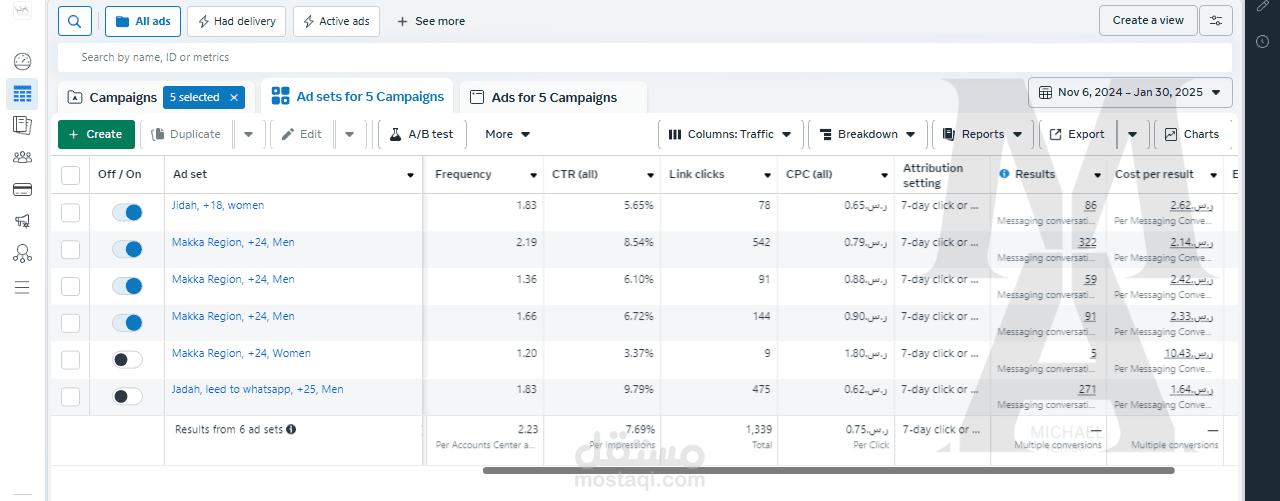The width and height of the screenshot is (1280, 501).
Task: Turn off the Jidah, +18, women ad set
Action: point(127,212)
